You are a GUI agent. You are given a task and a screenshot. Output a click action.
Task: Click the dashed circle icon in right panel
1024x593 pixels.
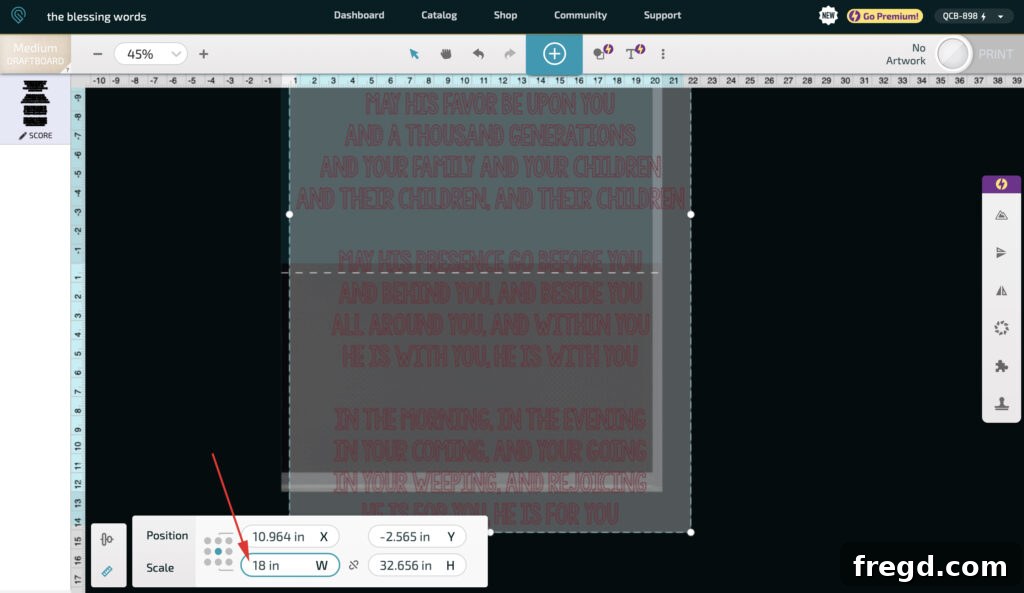(1001, 328)
